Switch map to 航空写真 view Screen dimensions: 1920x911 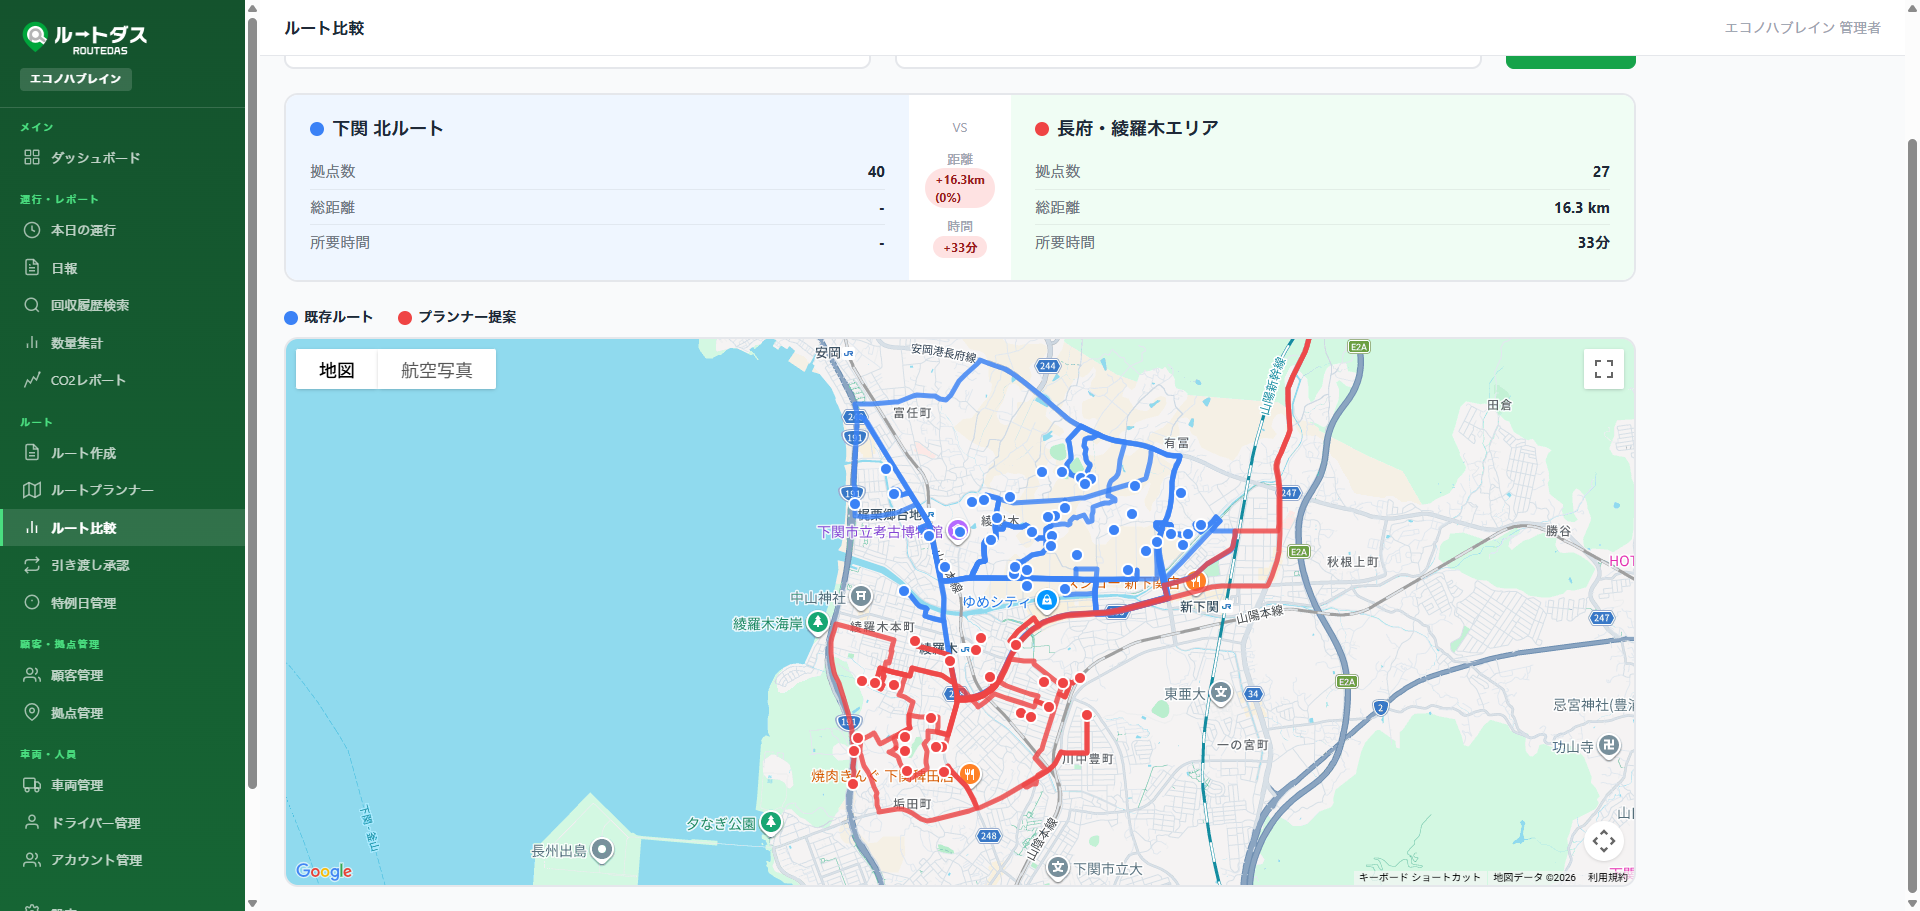point(436,370)
